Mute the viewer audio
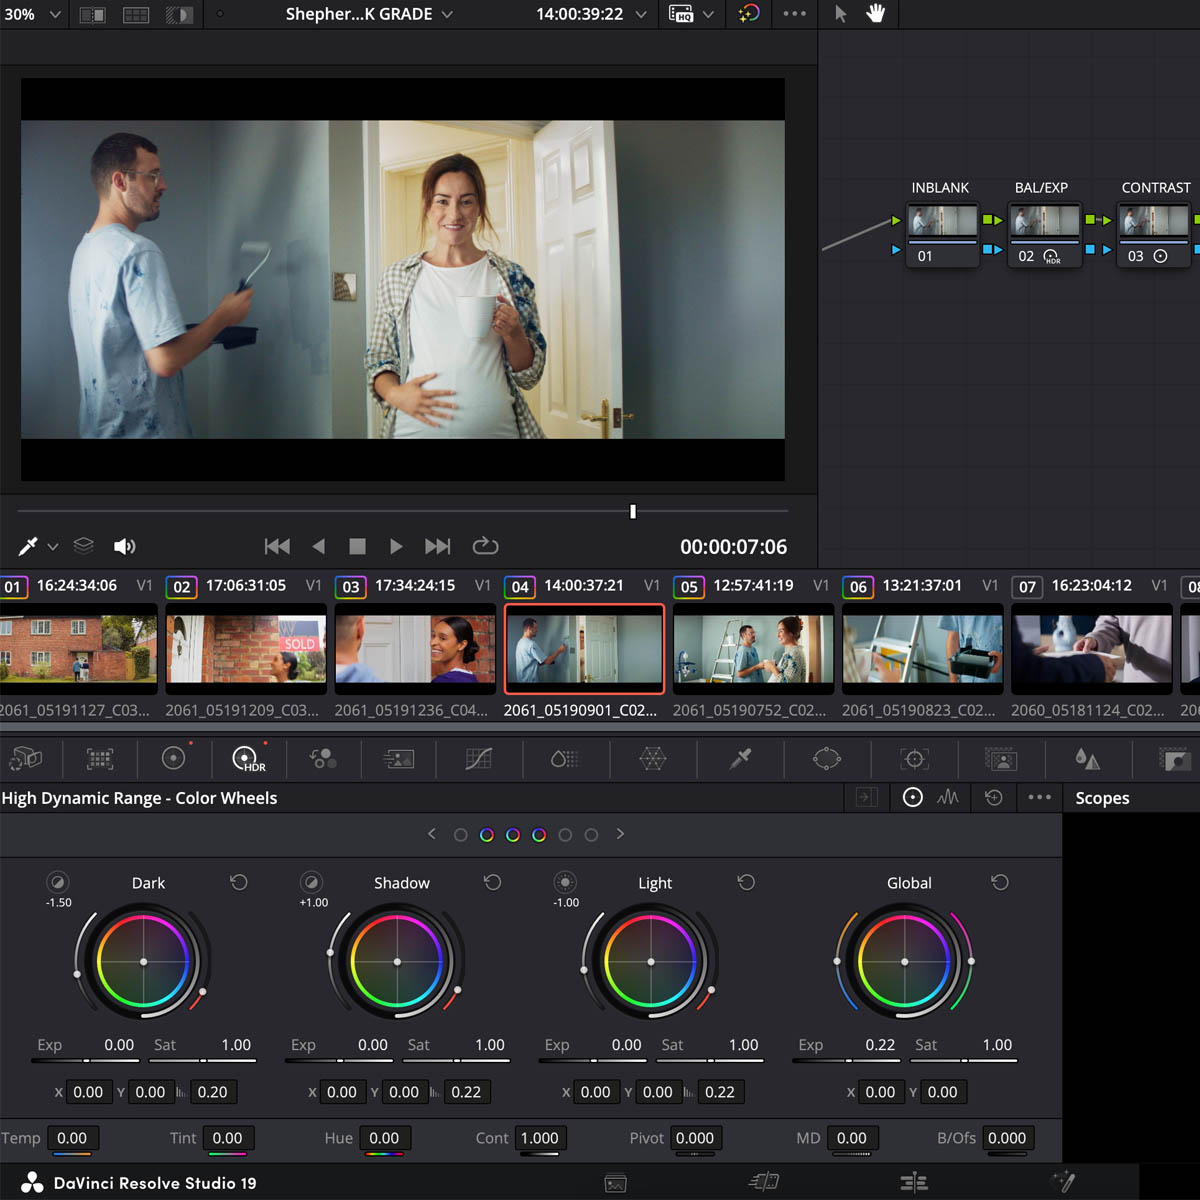This screenshot has width=1200, height=1200. click(x=124, y=546)
